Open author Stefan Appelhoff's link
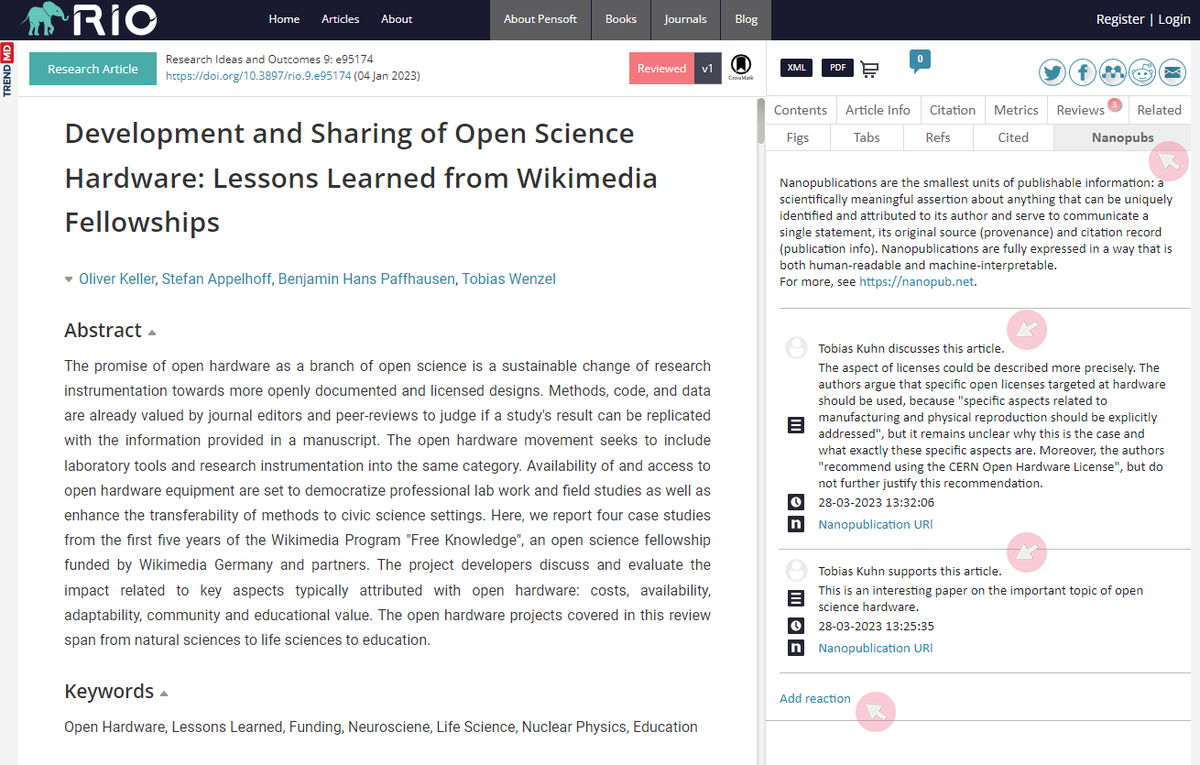 coord(216,279)
